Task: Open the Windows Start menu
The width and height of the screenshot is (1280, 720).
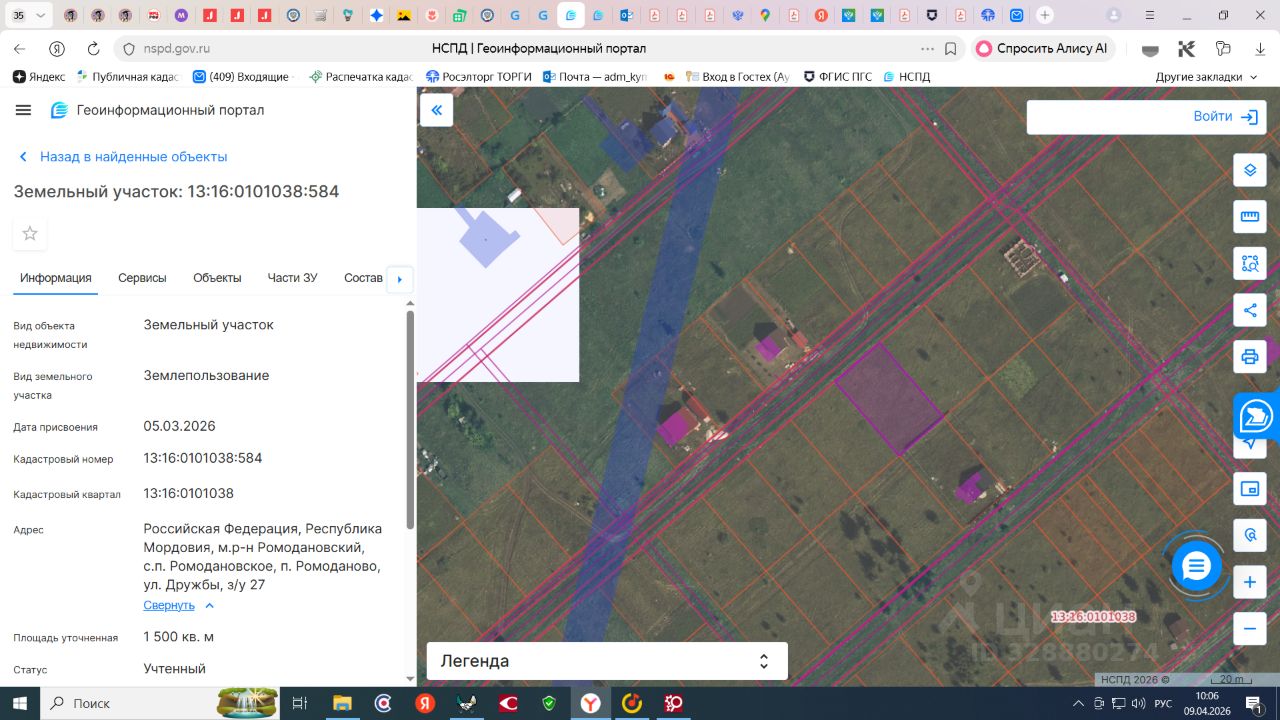Action: [20, 703]
